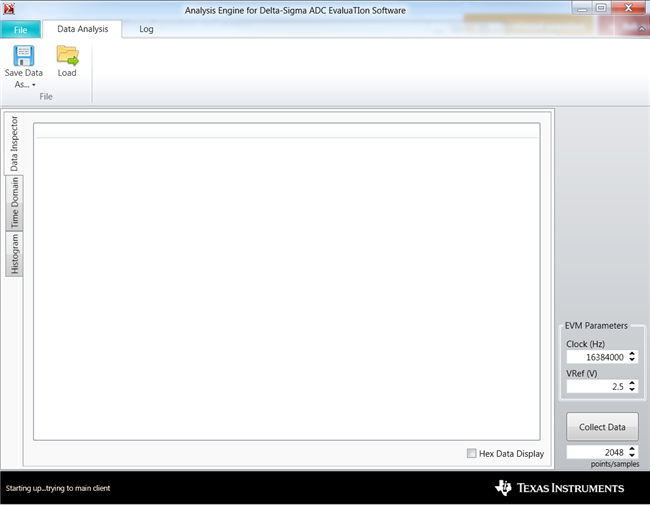Screen dimensions: 650x505
Task: Close the Analysis Engine window
Action: (629, 8)
